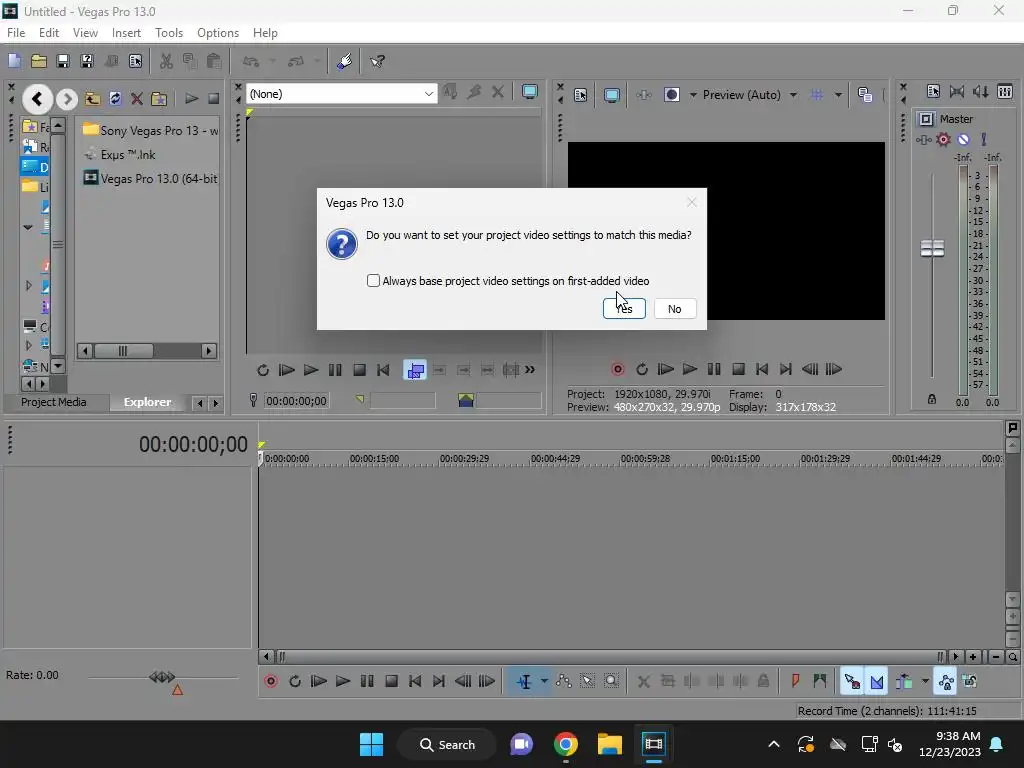Click No in the Vegas Pro dialog
This screenshot has height=768, width=1024.
click(675, 308)
